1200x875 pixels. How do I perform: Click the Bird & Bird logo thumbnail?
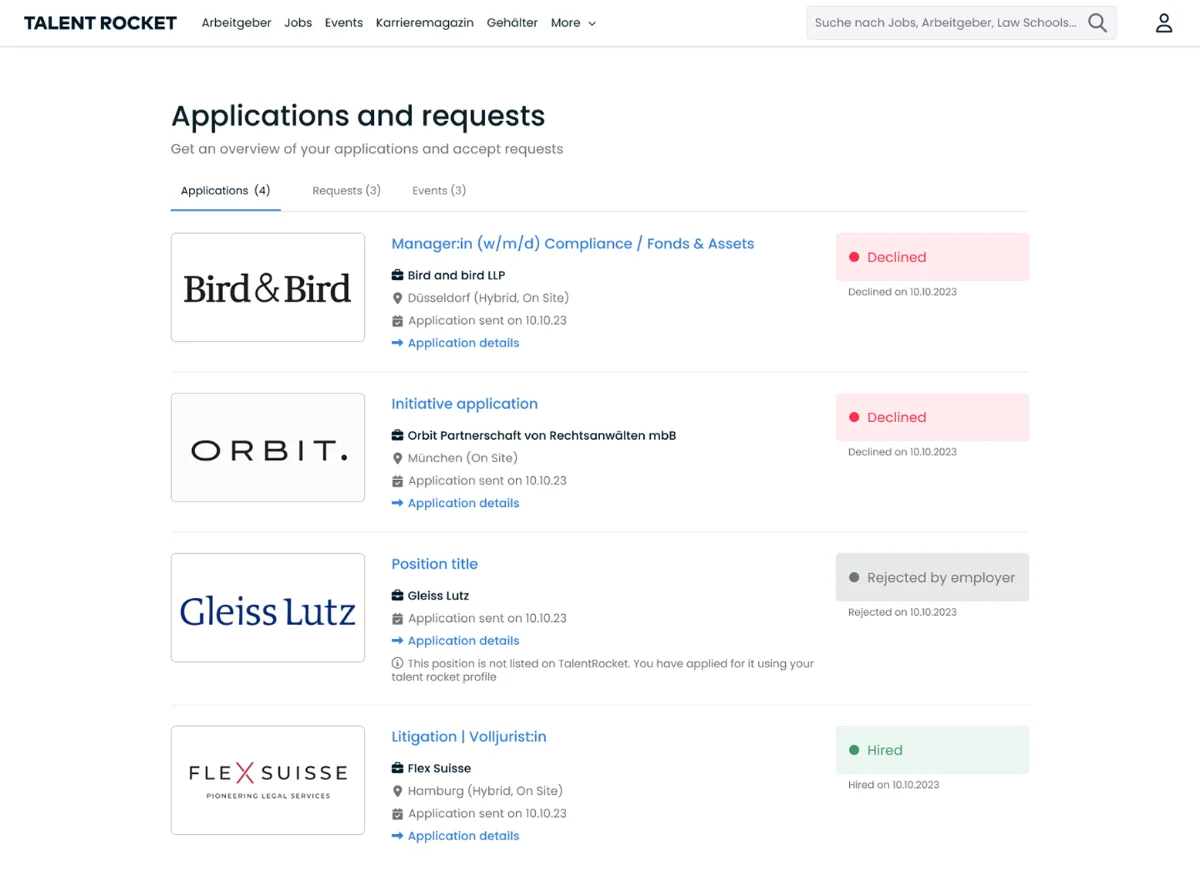(268, 288)
